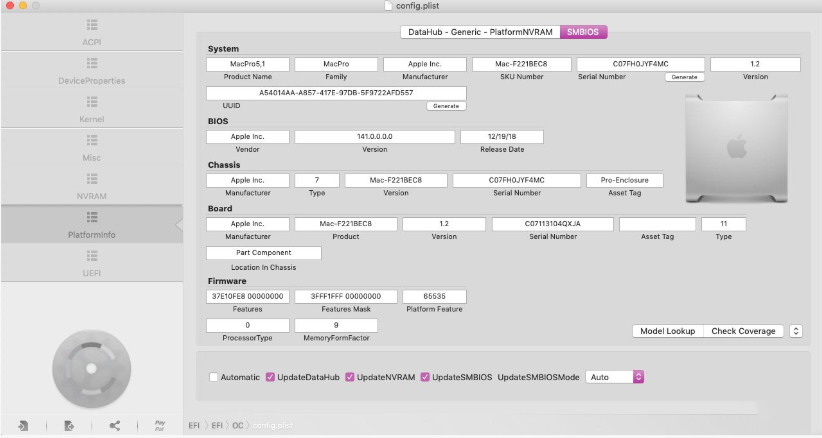Click the share icon in bottom toolbar
The width and height of the screenshot is (822, 438).
click(114, 425)
